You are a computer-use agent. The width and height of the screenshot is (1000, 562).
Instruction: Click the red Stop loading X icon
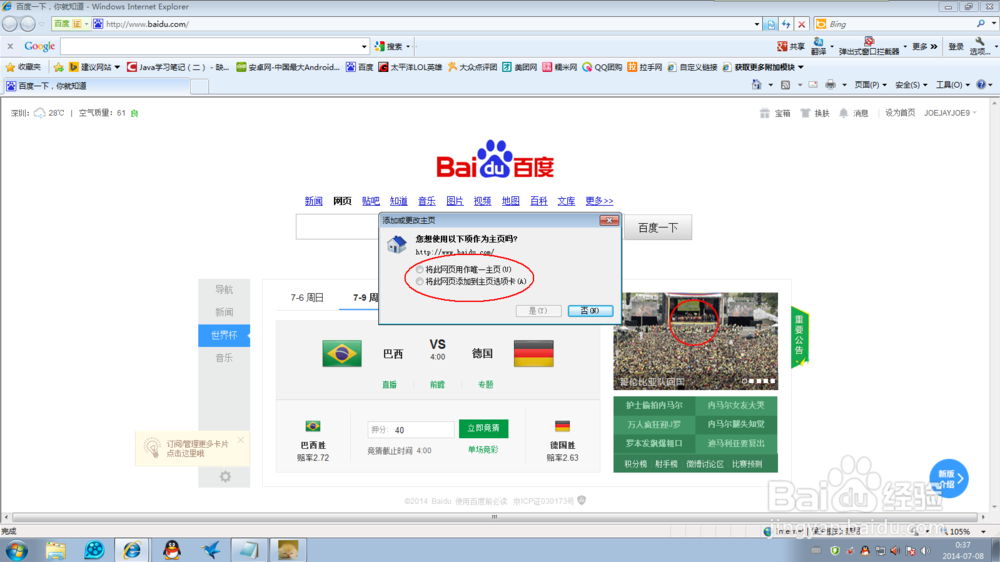pyautogui.click(x=802, y=24)
